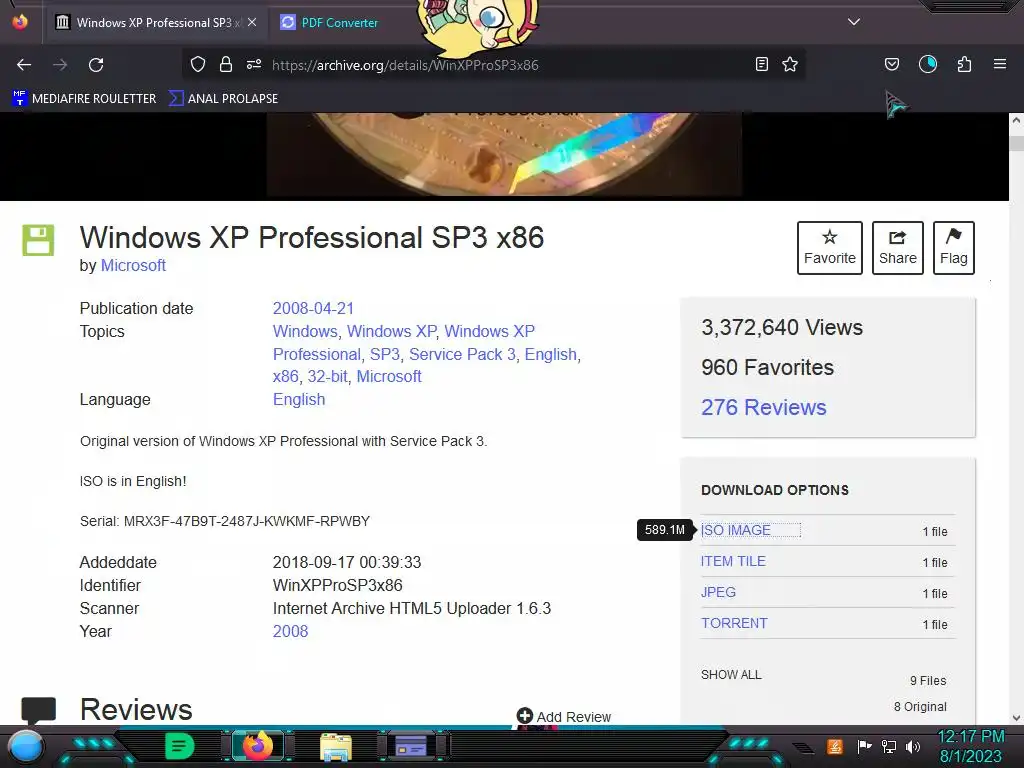Open the clock showing 12:17 PM
Image resolution: width=1024 pixels, height=768 pixels.
(x=970, y=746)
